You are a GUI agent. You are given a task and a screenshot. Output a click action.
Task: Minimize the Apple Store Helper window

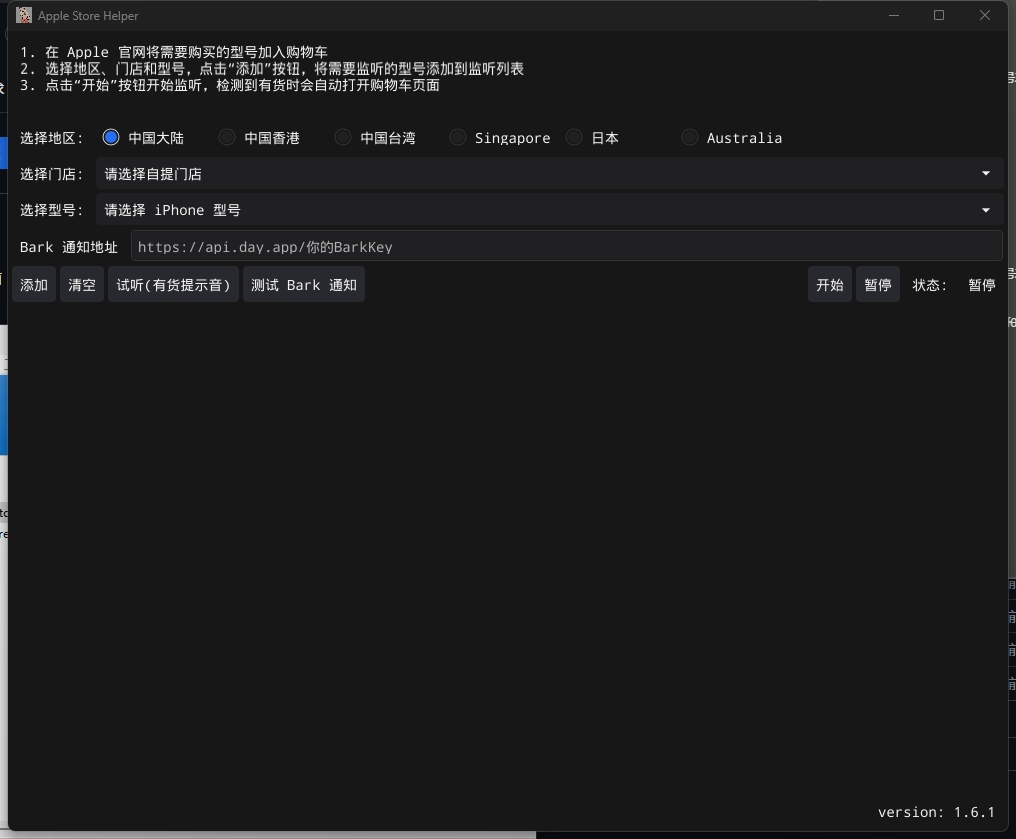pyautogui.click(x=893, y=15)
